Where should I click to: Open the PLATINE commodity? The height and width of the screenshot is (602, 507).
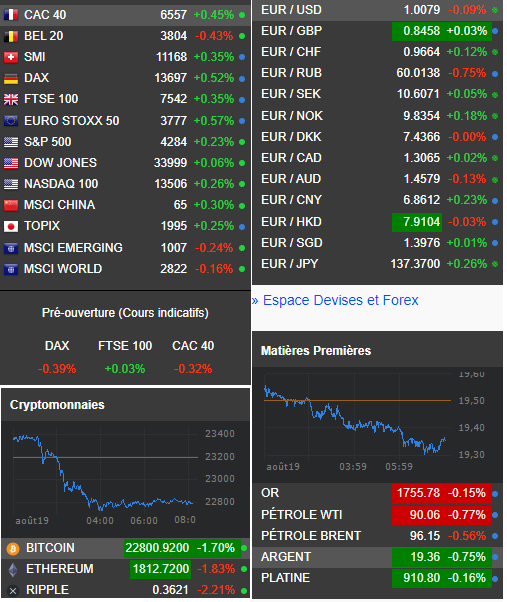click(285, 578)
